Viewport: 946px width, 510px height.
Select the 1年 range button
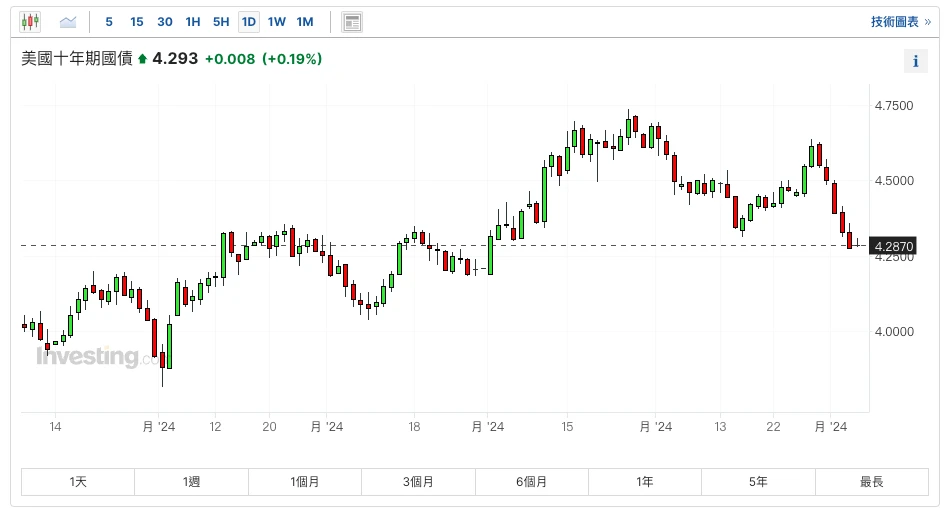point(645,482)
